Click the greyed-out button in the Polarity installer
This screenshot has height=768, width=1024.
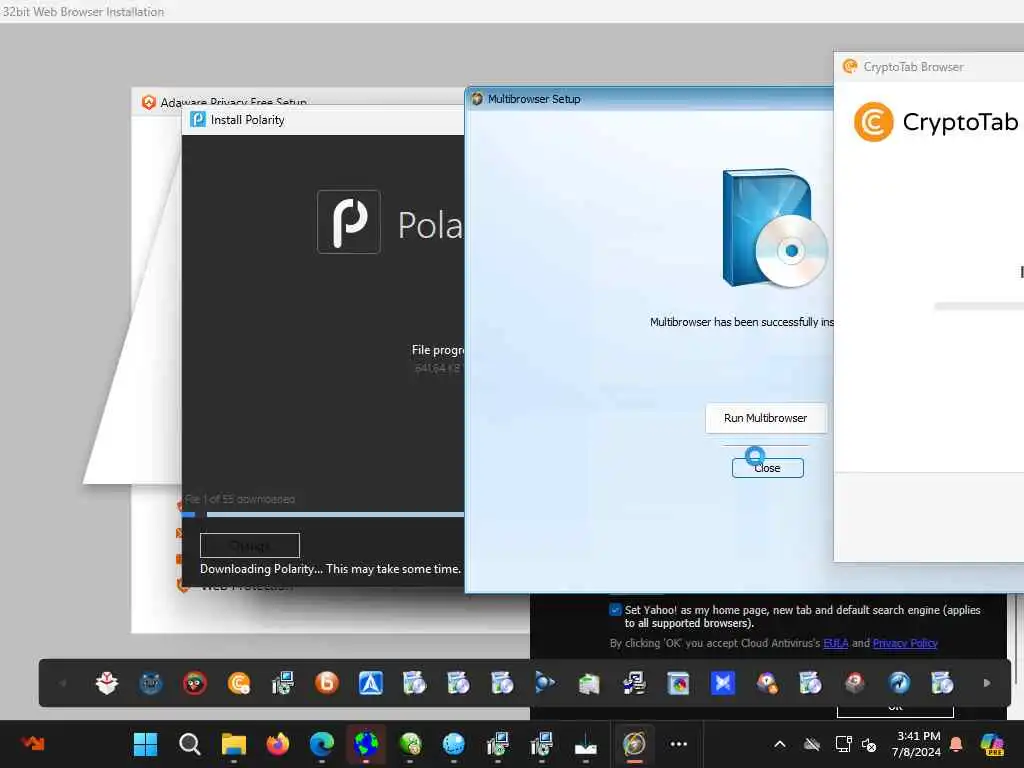[x=249, y=545]
